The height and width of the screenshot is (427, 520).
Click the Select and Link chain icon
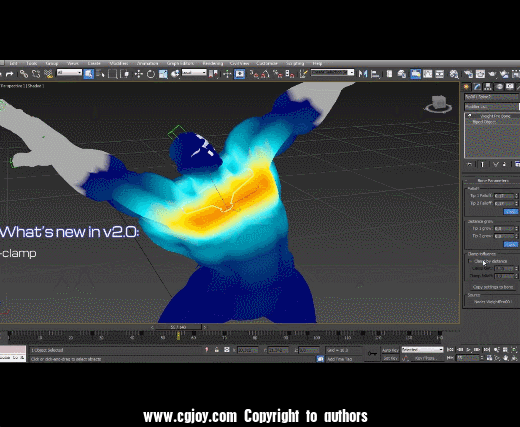(24, 74)
